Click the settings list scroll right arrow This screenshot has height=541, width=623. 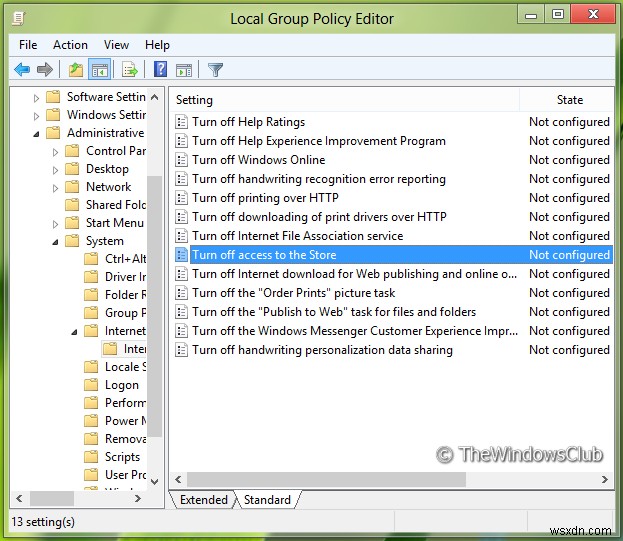point(605,479)
